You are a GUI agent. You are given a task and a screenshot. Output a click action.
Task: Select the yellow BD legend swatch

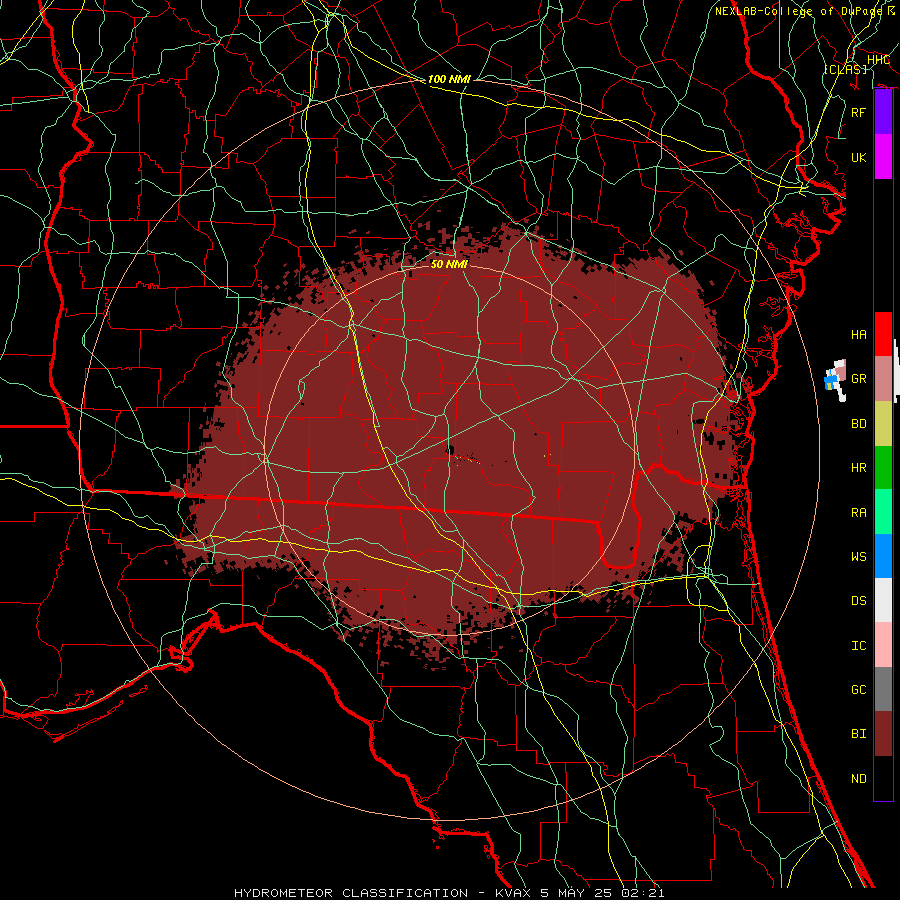click(x=883, y=424)
